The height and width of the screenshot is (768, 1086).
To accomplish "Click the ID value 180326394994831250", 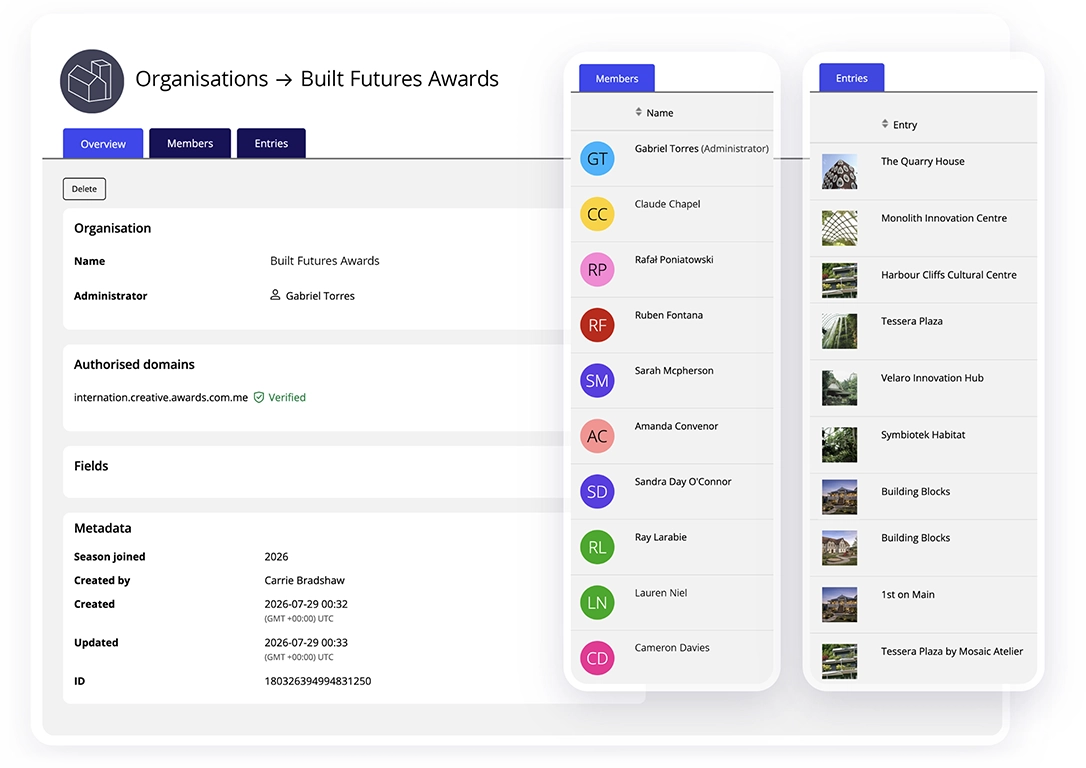I will (x=318, y=681).
